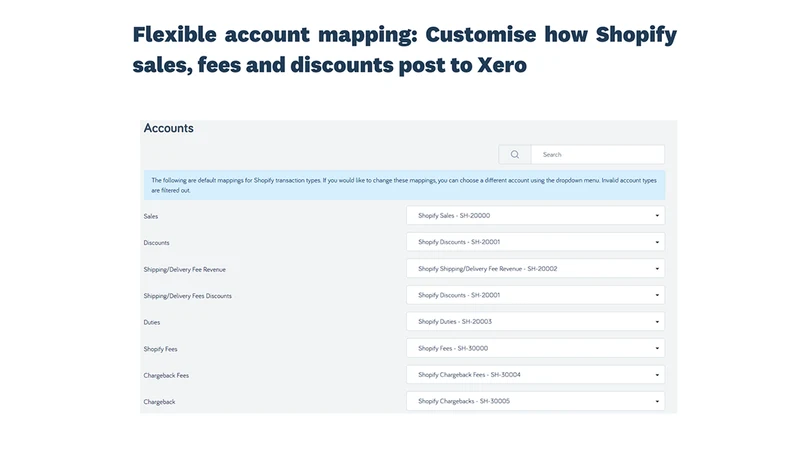Click the blue default mappings info banner
800x450 pixels.
(x=404, y=185)
